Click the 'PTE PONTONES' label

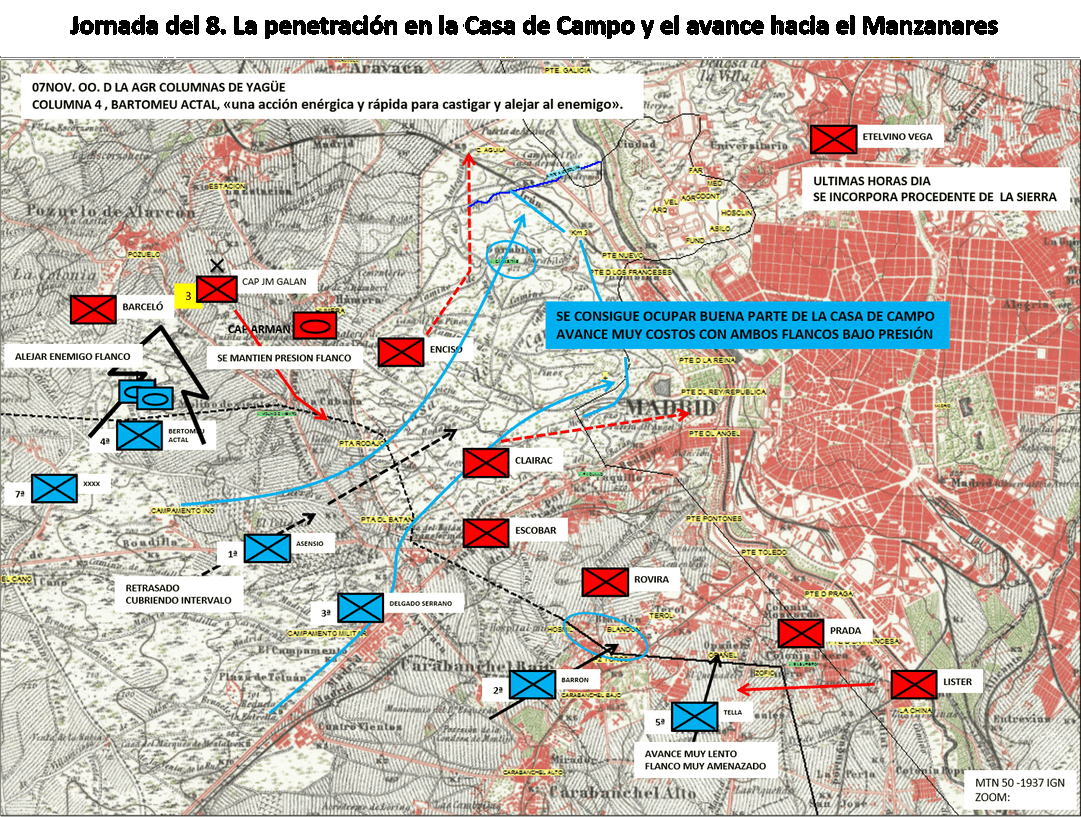pyautogui.click(x=714, y=518)
